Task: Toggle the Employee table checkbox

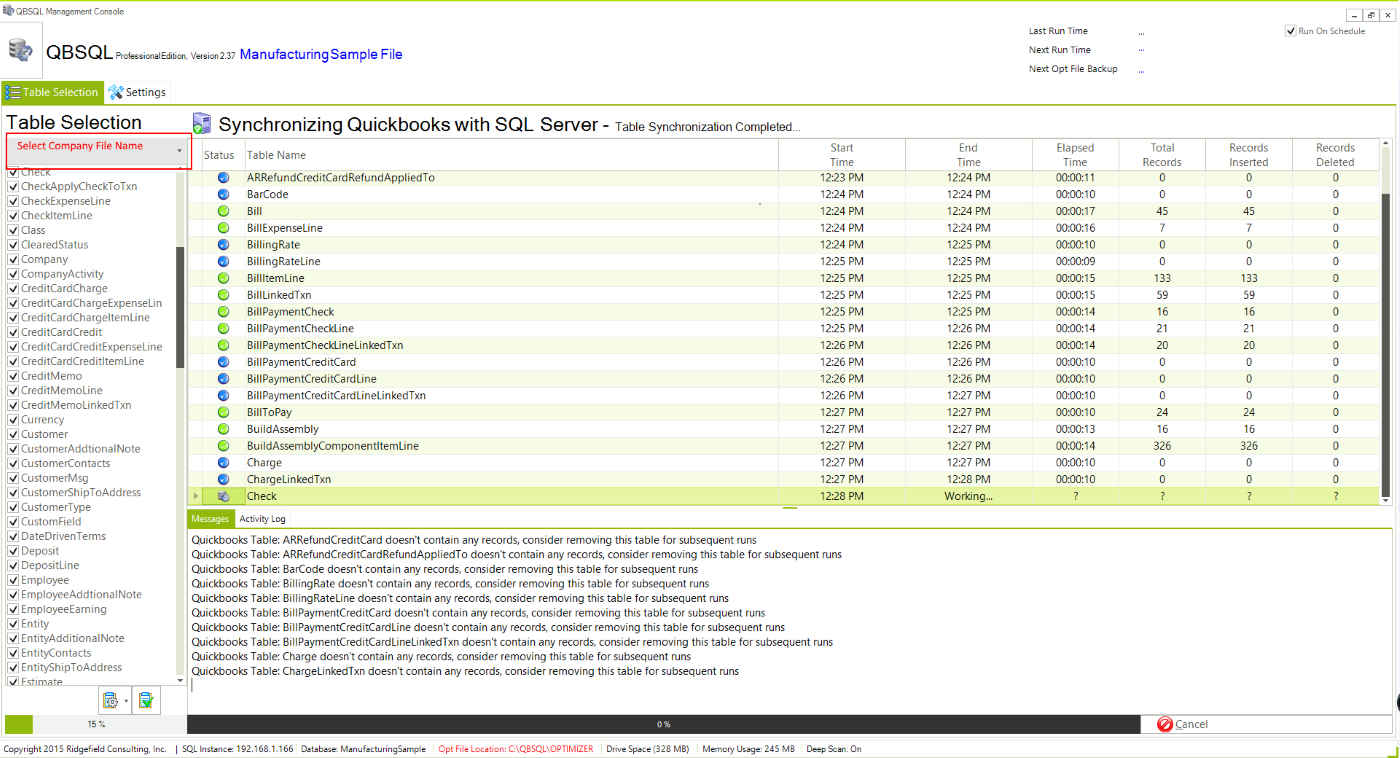Action: pos(13,580)
